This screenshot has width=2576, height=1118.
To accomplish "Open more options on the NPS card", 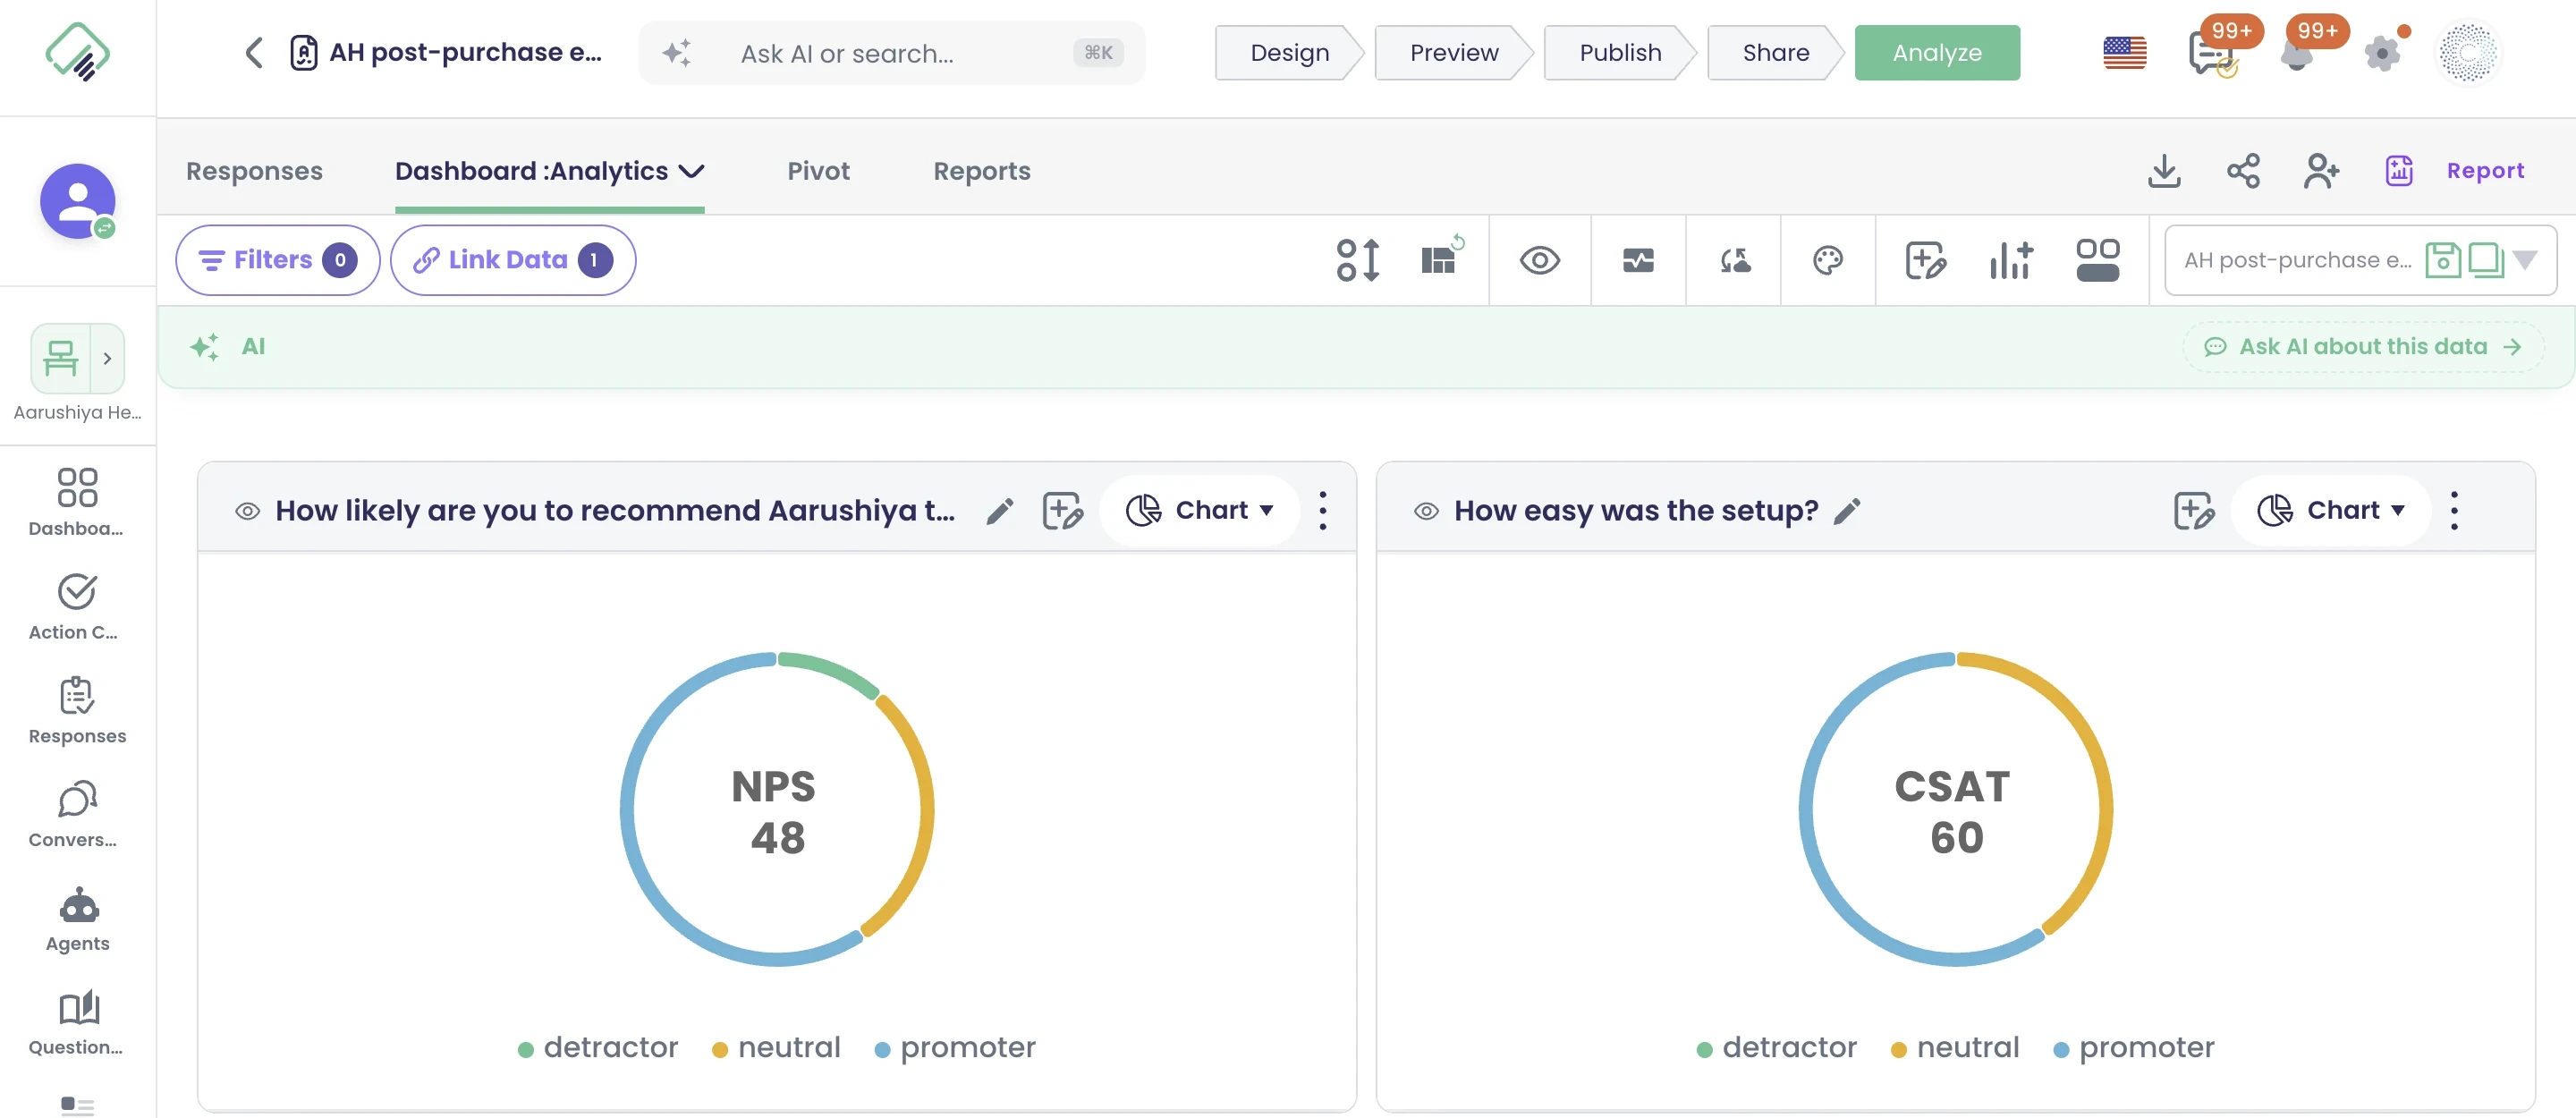I will pos(1322,510).
